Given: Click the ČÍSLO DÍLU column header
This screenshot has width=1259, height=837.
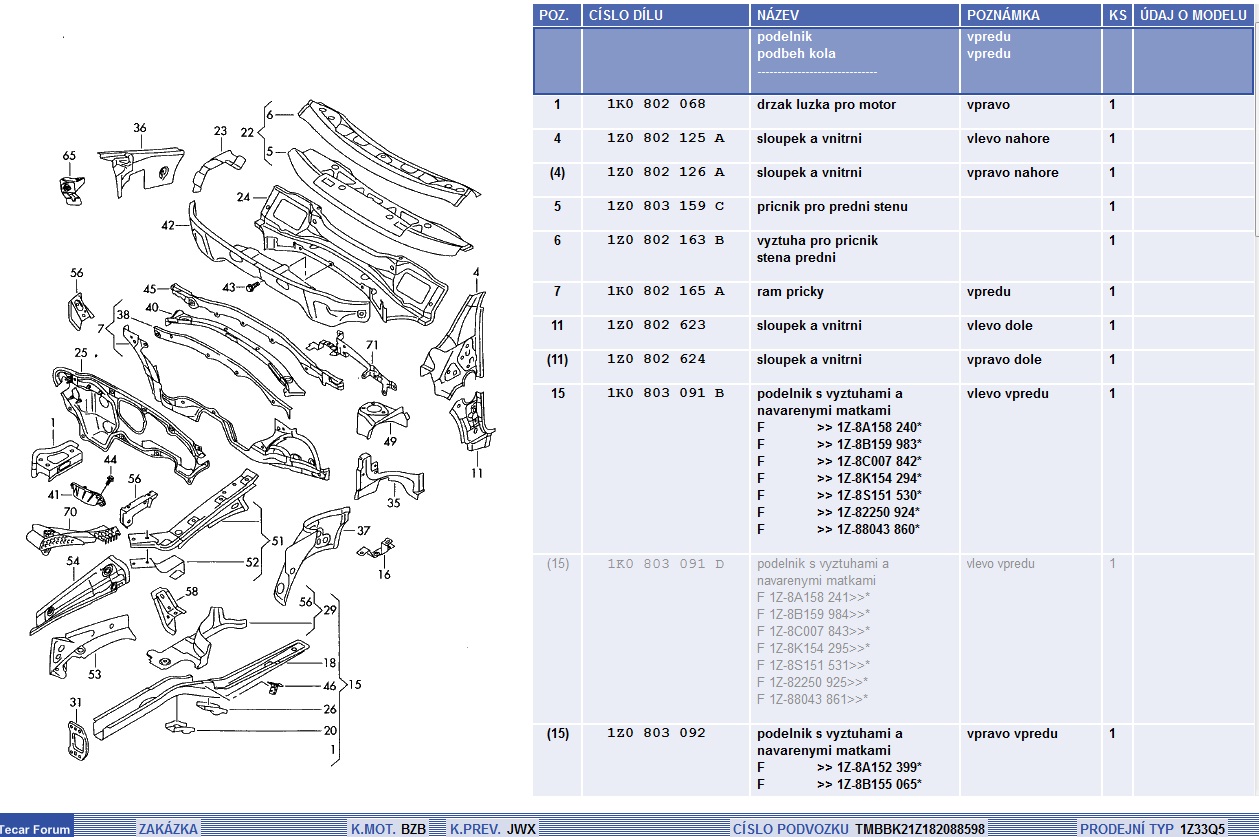Looking at the screenshot, I should [x=625, y=15].
